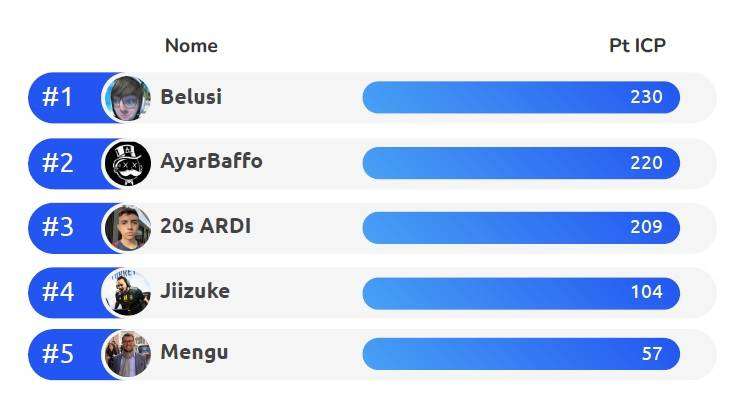The image size is (738, 406).
Task: Select the #3 rank badge
Action: (x=57, y=227)
